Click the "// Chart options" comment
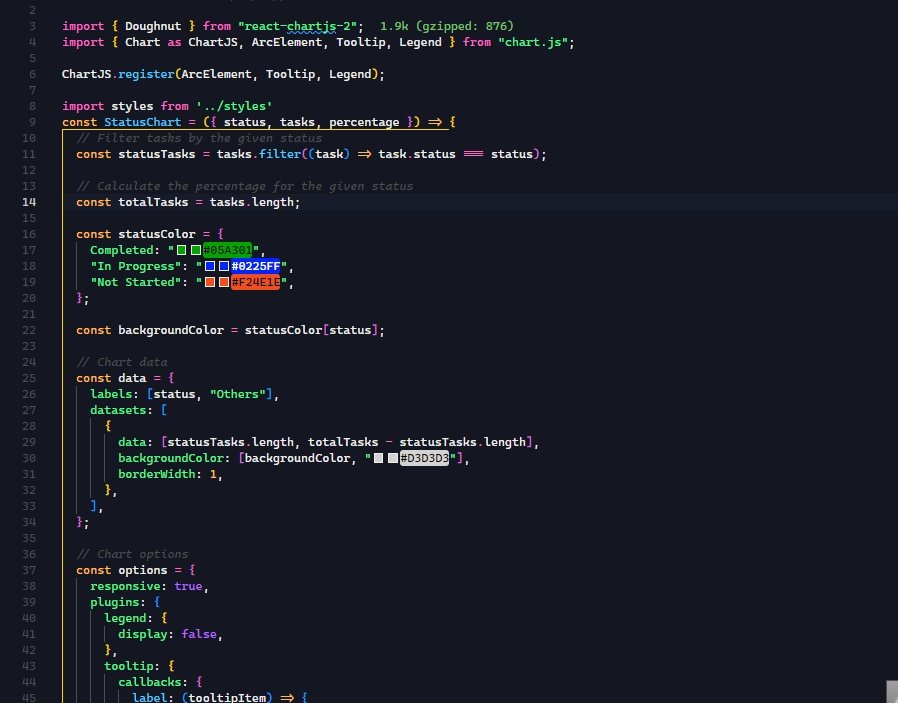 [x=132, y=554]
